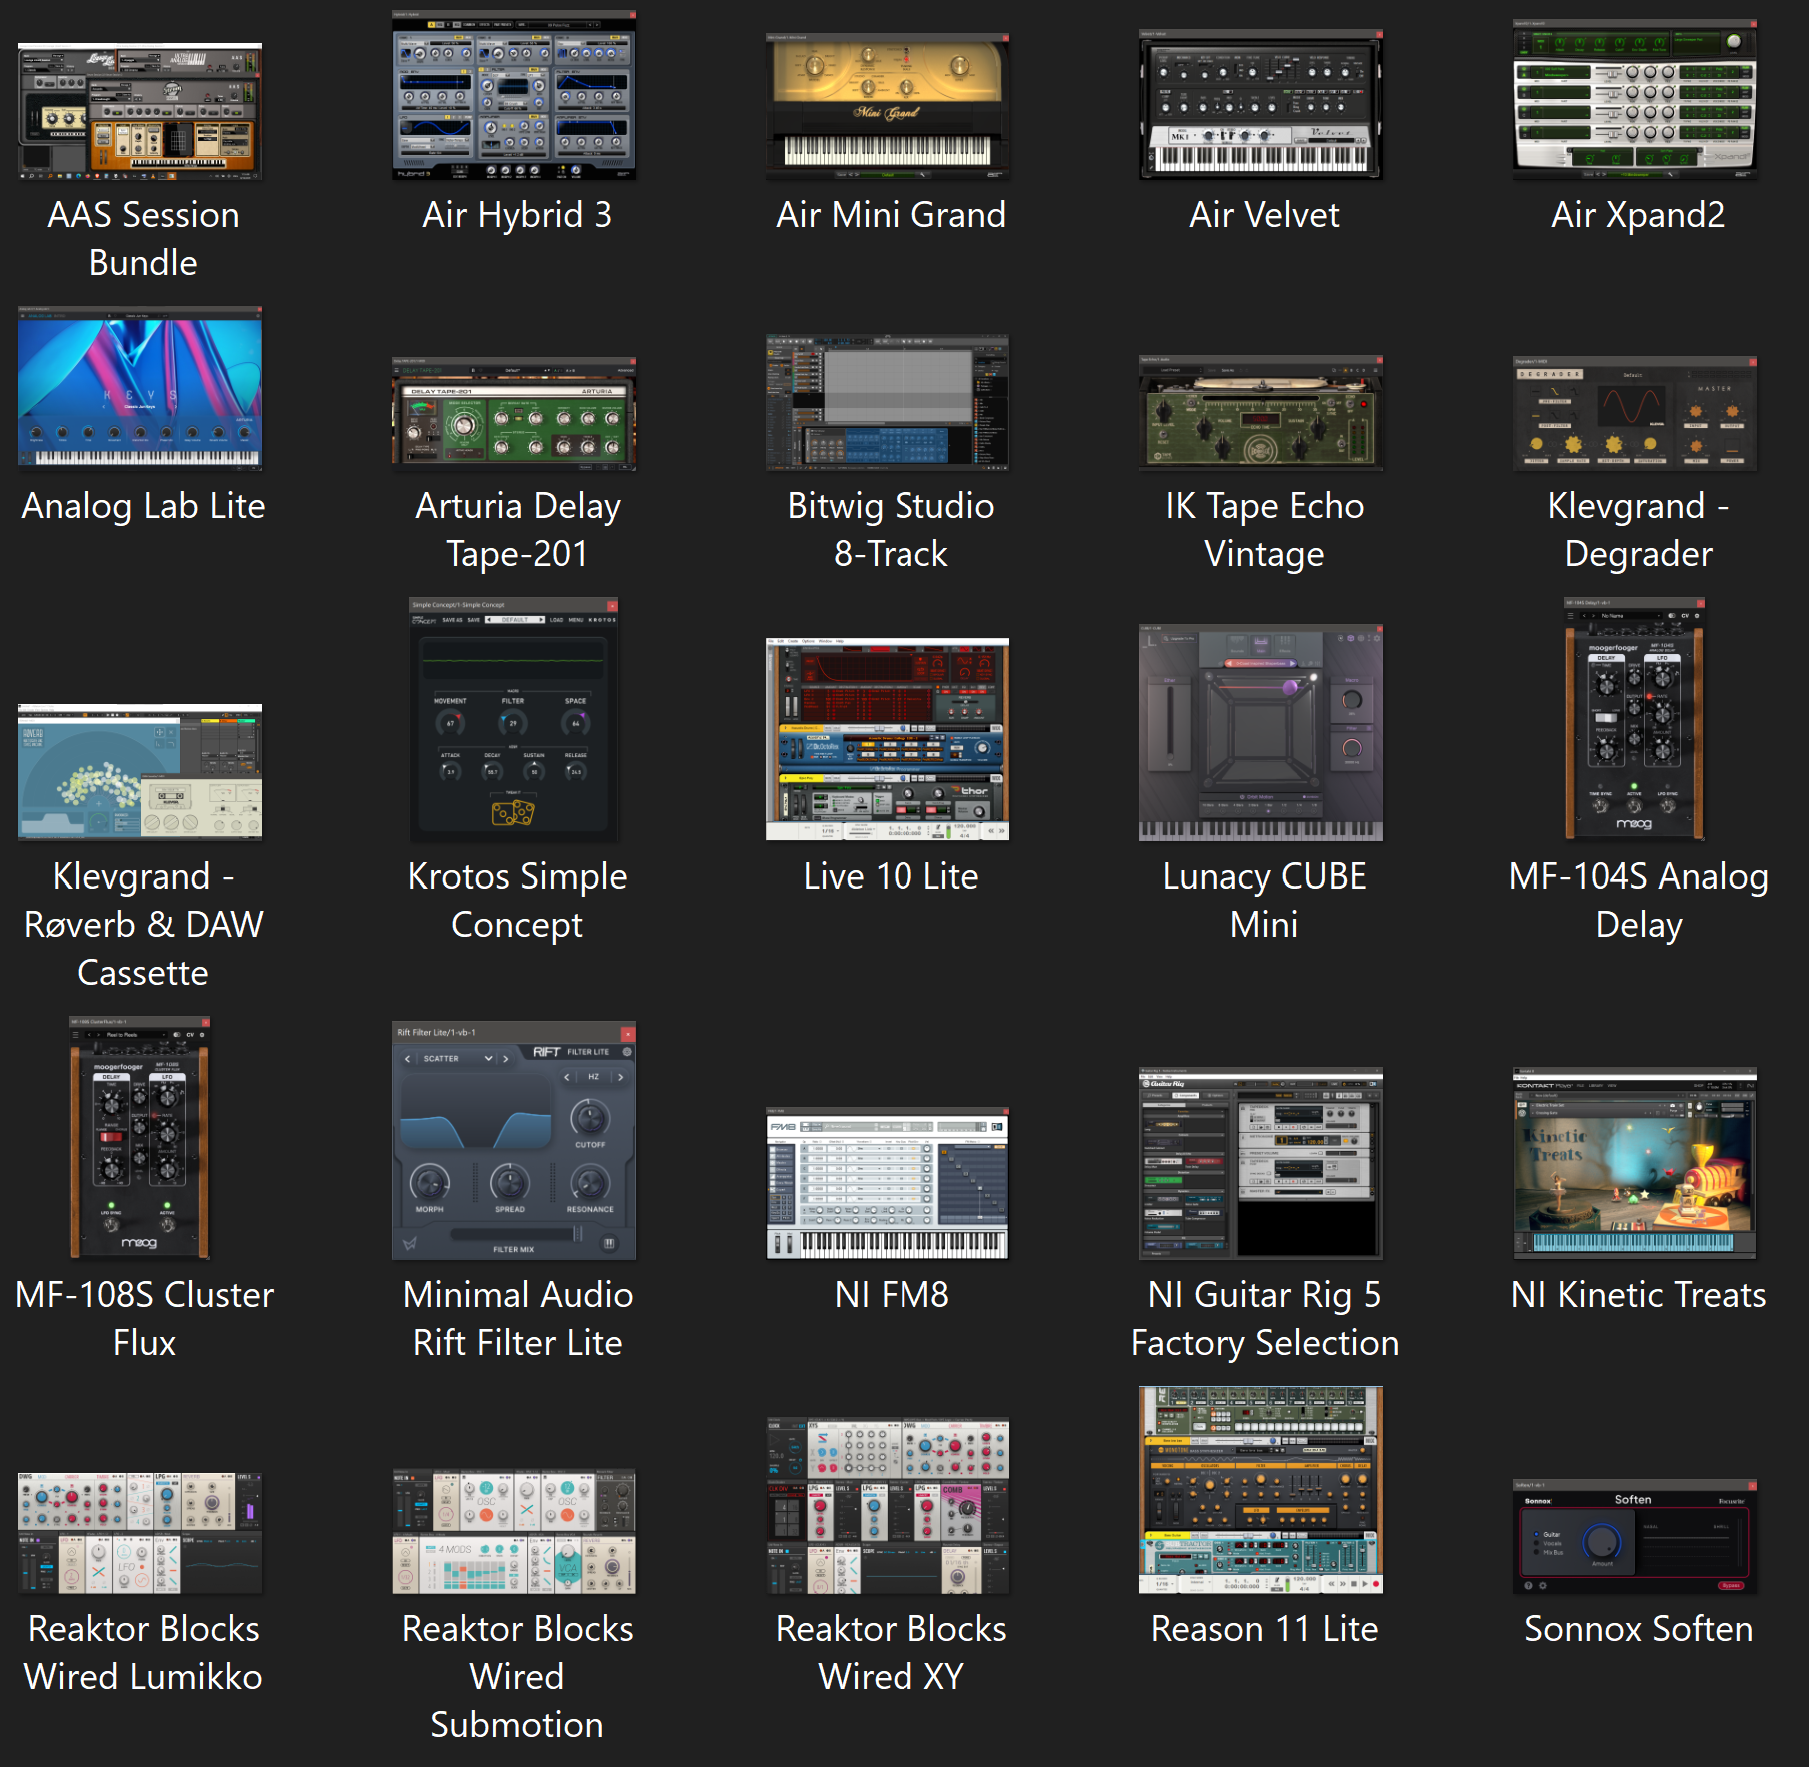Open the Sonnox Soften thumbnail

coord(1635,1537)
